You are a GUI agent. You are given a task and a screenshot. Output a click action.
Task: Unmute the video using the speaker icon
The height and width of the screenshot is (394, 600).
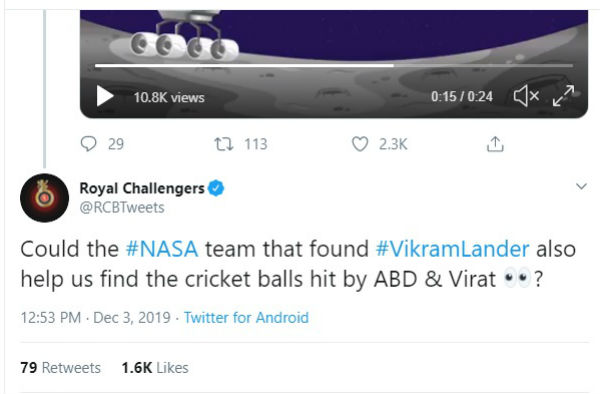point(526,96)
